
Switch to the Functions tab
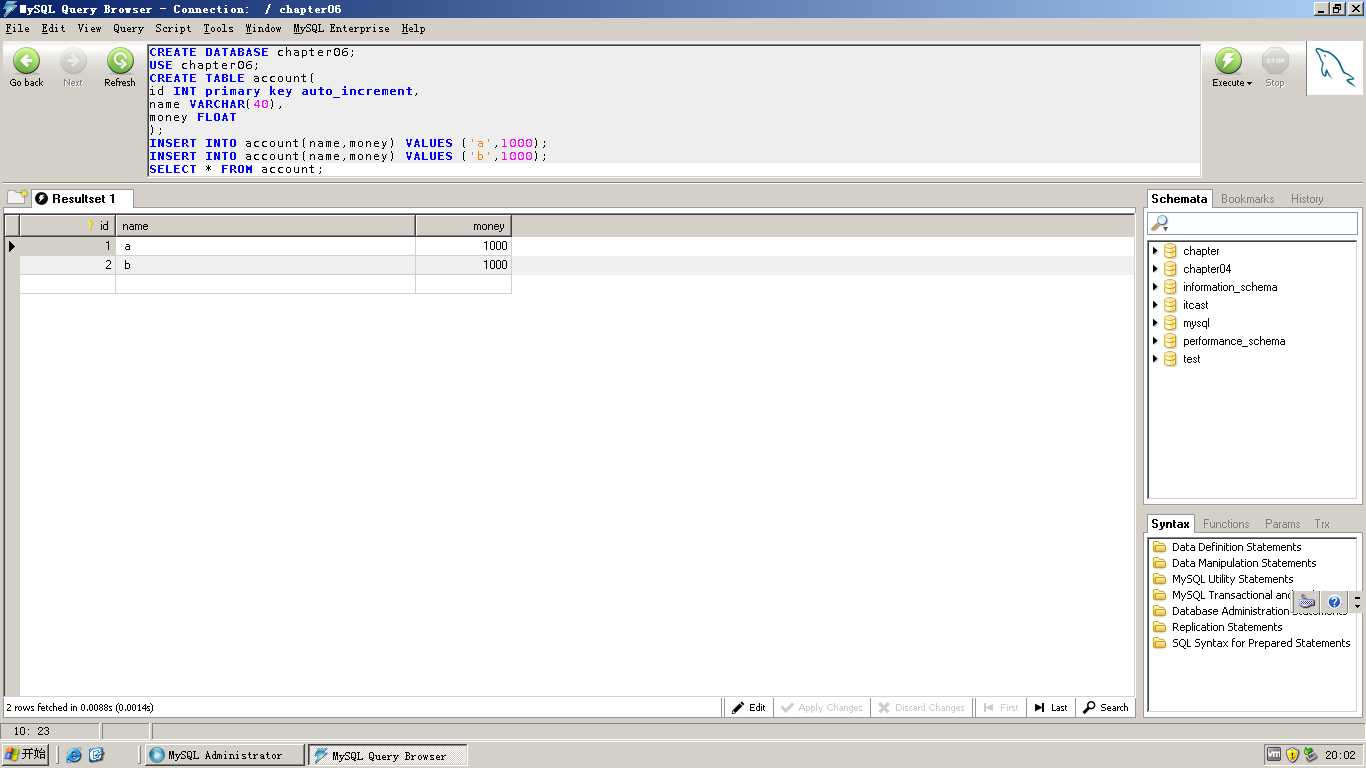click(1226, 524)
